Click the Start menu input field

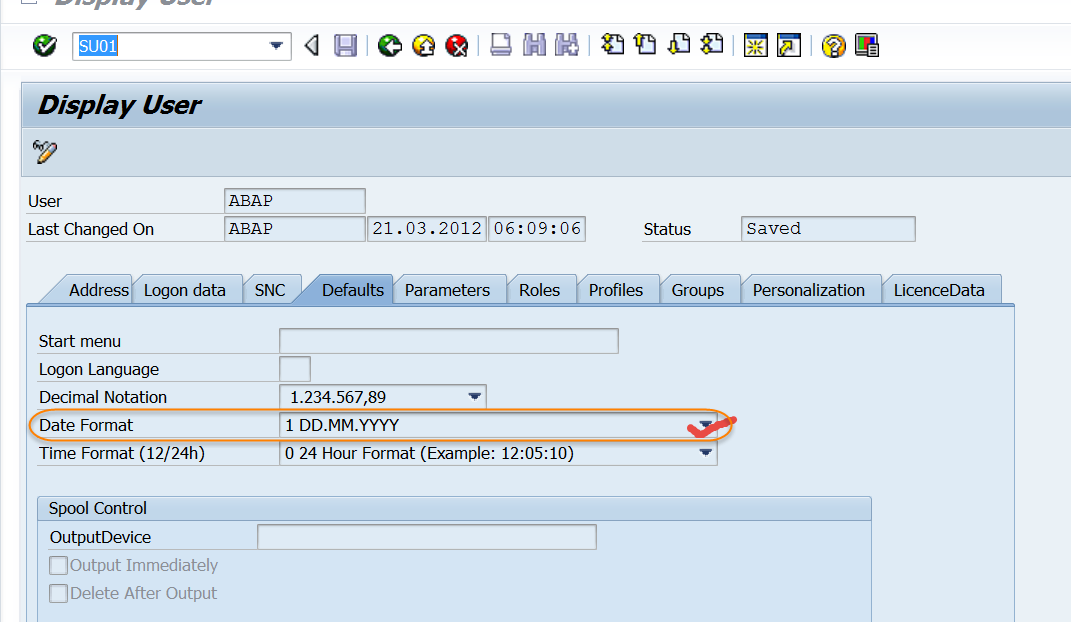point(449,341)
